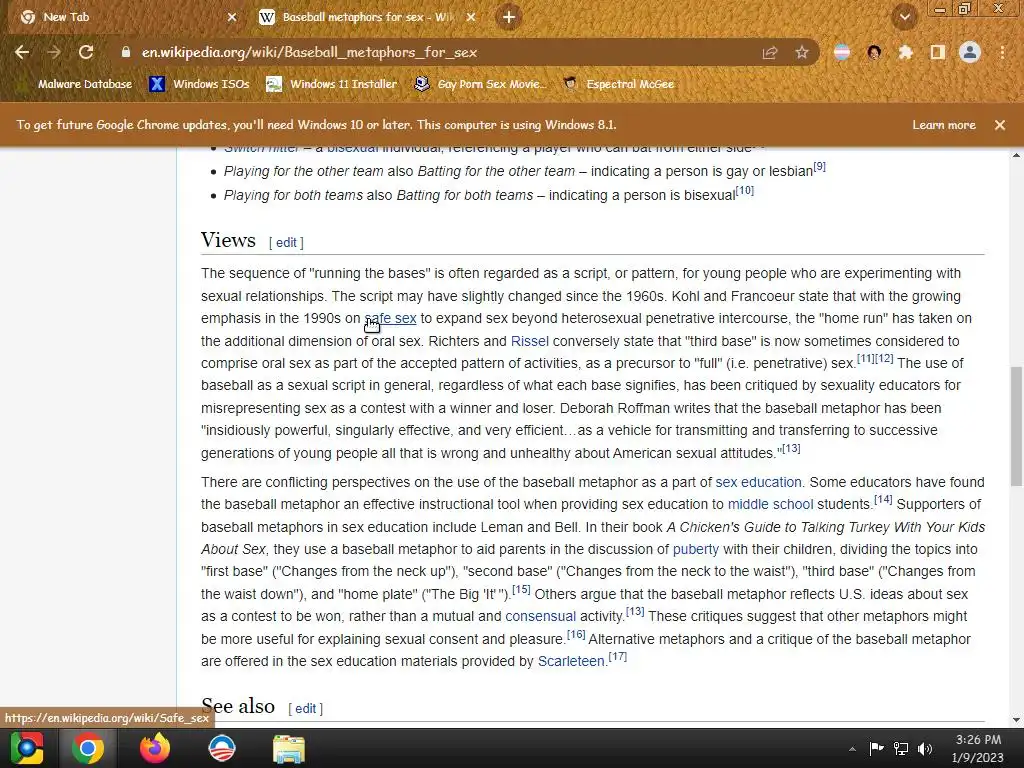Click the scrollbar down arrow
This screenshot has height=768, width=1024.
click(1016, 720)
